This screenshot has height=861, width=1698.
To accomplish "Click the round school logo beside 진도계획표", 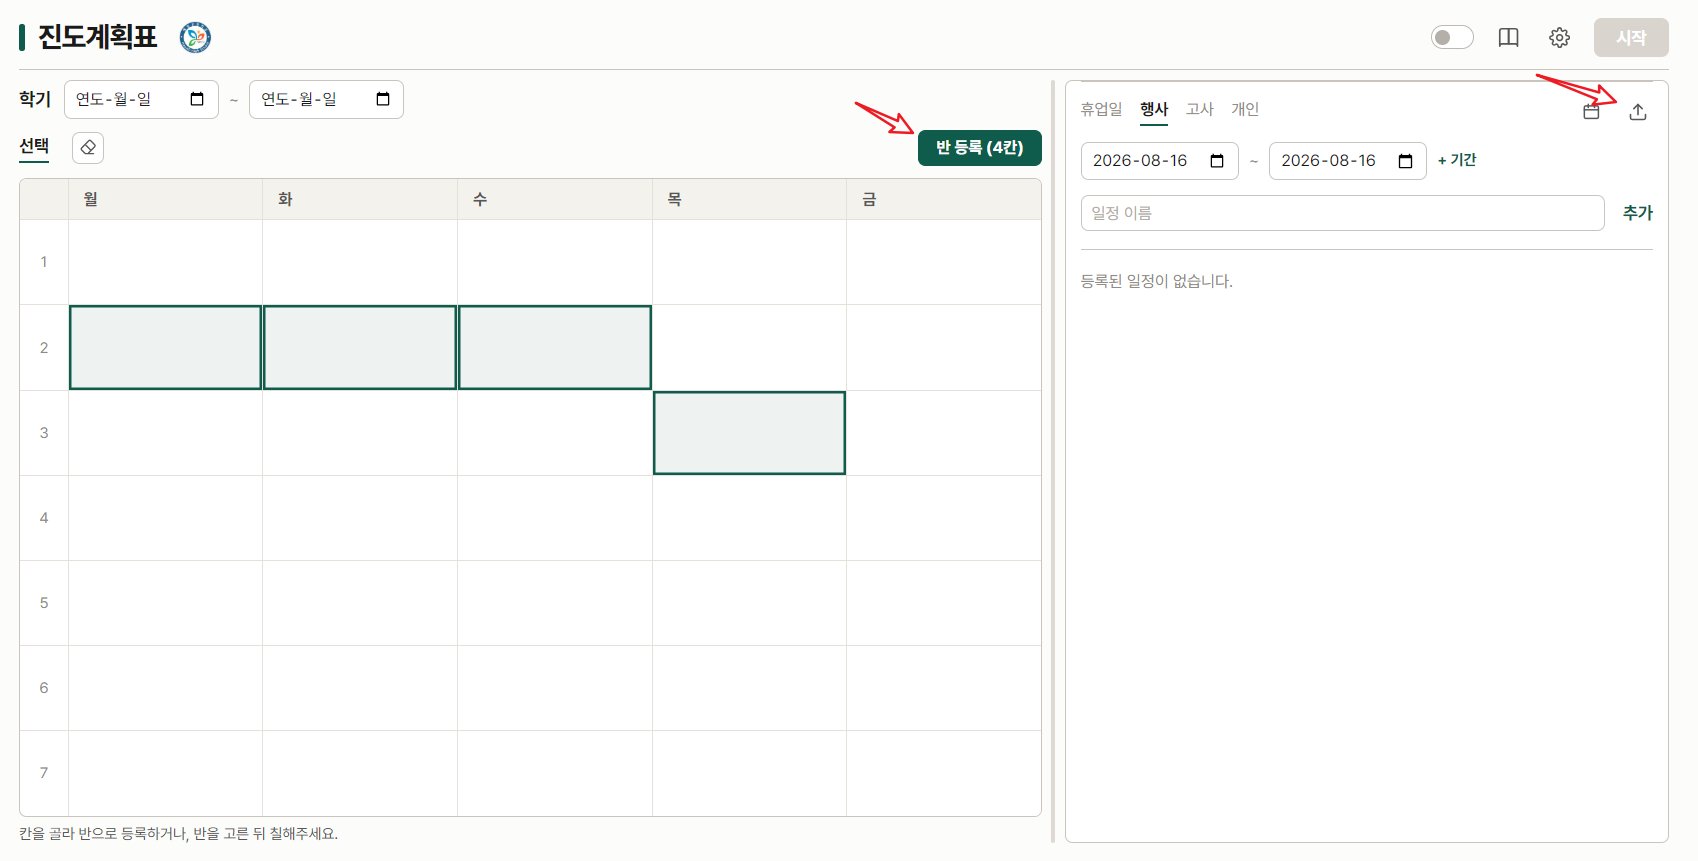I will click(x=195, y=38).
